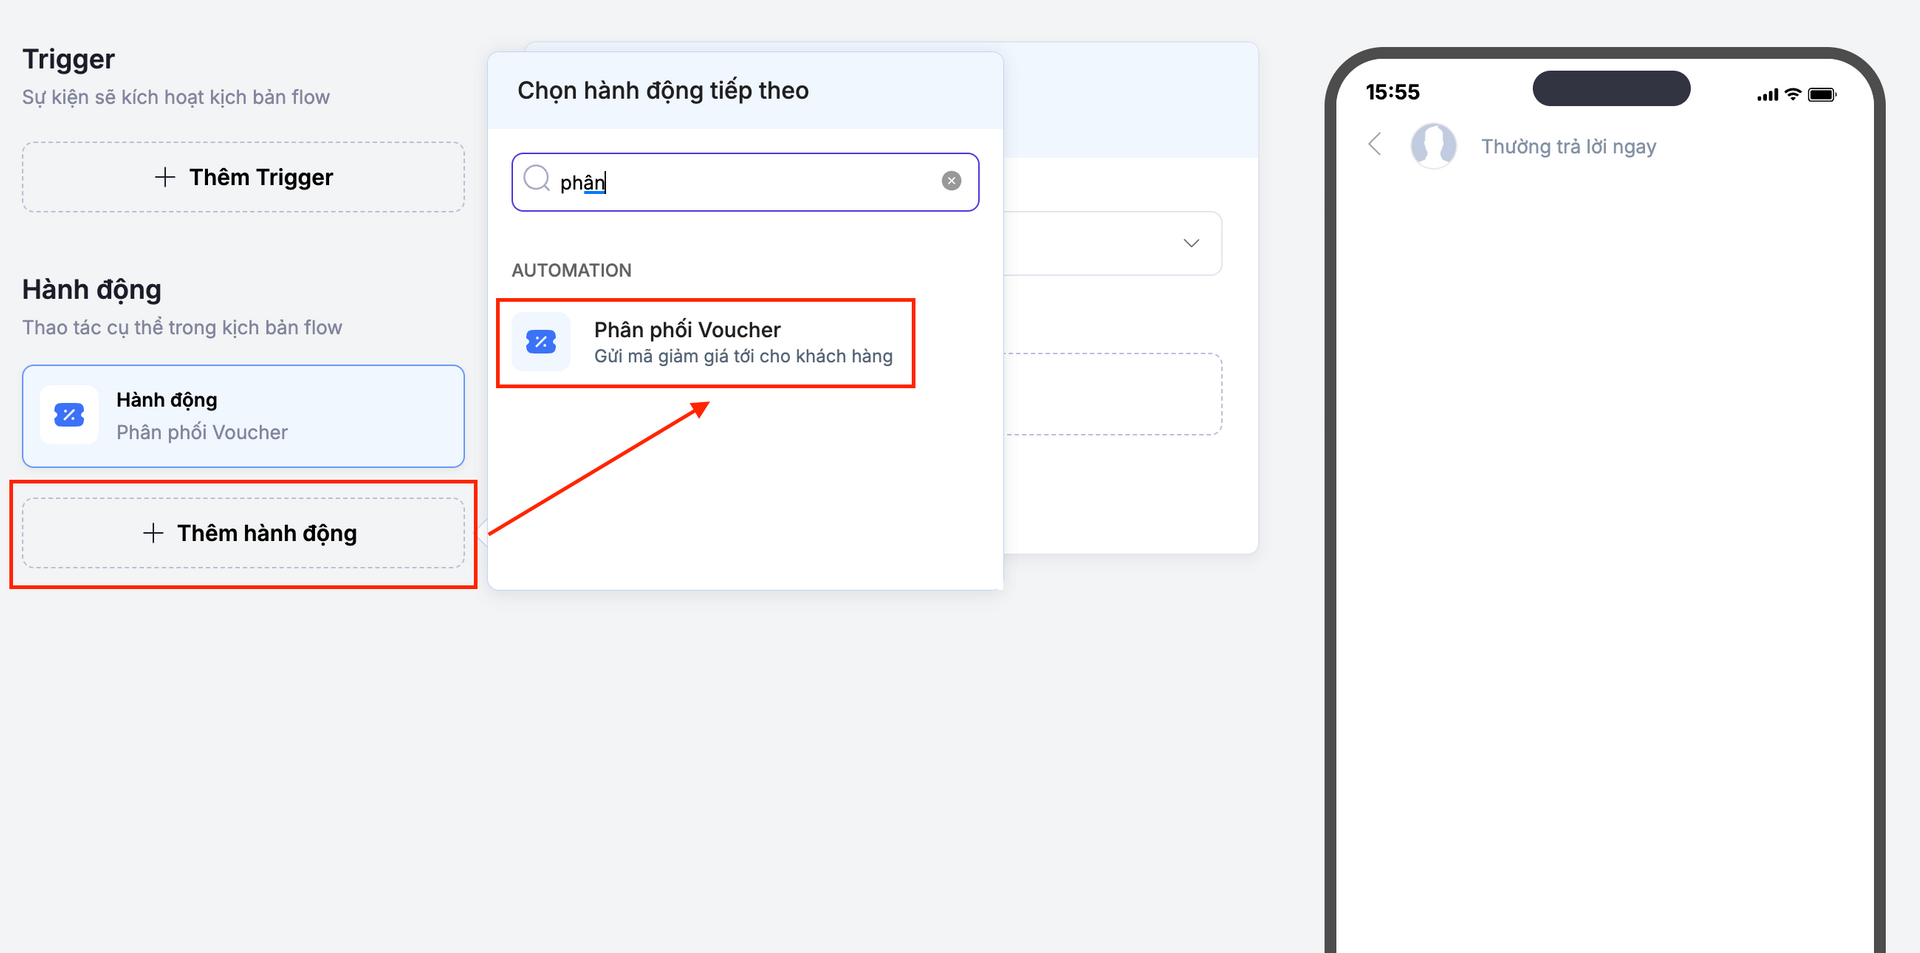Click the plus icon beside Thêm hành động

point(153,533)
